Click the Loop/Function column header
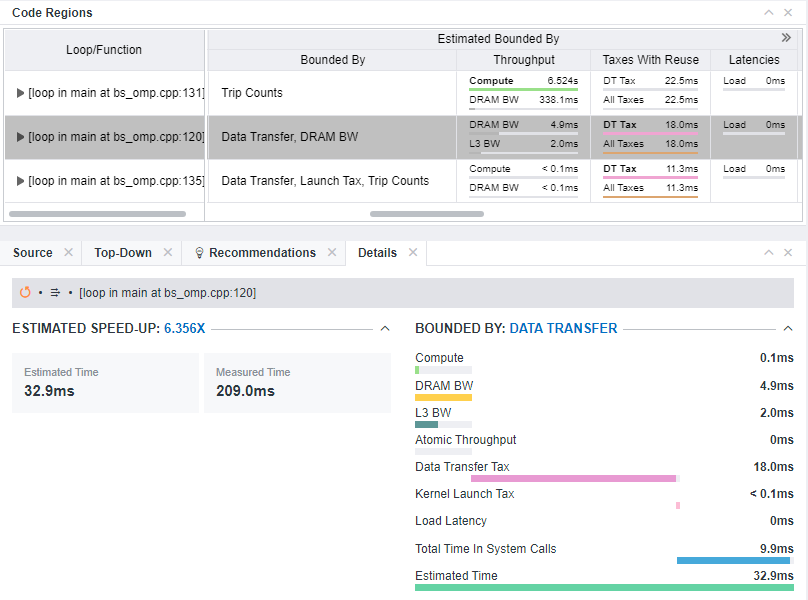Screen dimensions: 808x600 pos(104,50)
